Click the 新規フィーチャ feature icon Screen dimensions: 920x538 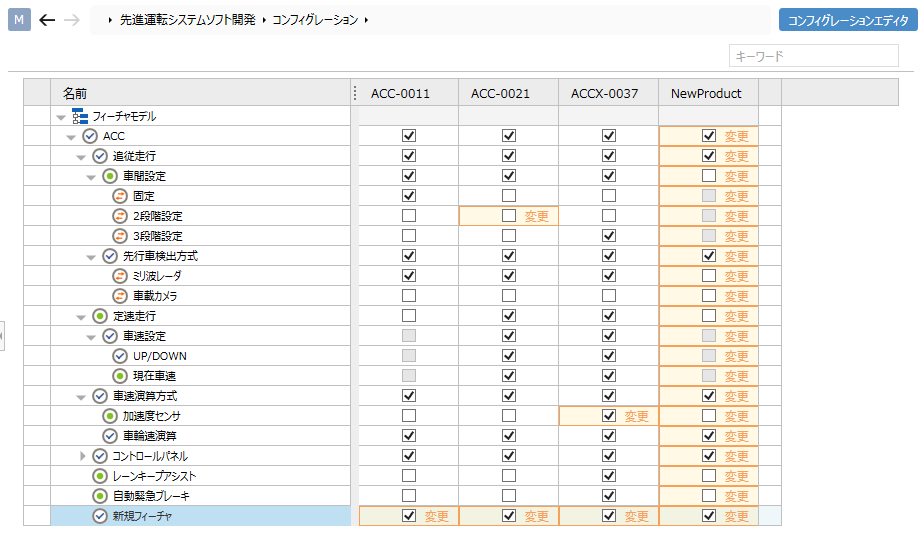tap(100, 516)
